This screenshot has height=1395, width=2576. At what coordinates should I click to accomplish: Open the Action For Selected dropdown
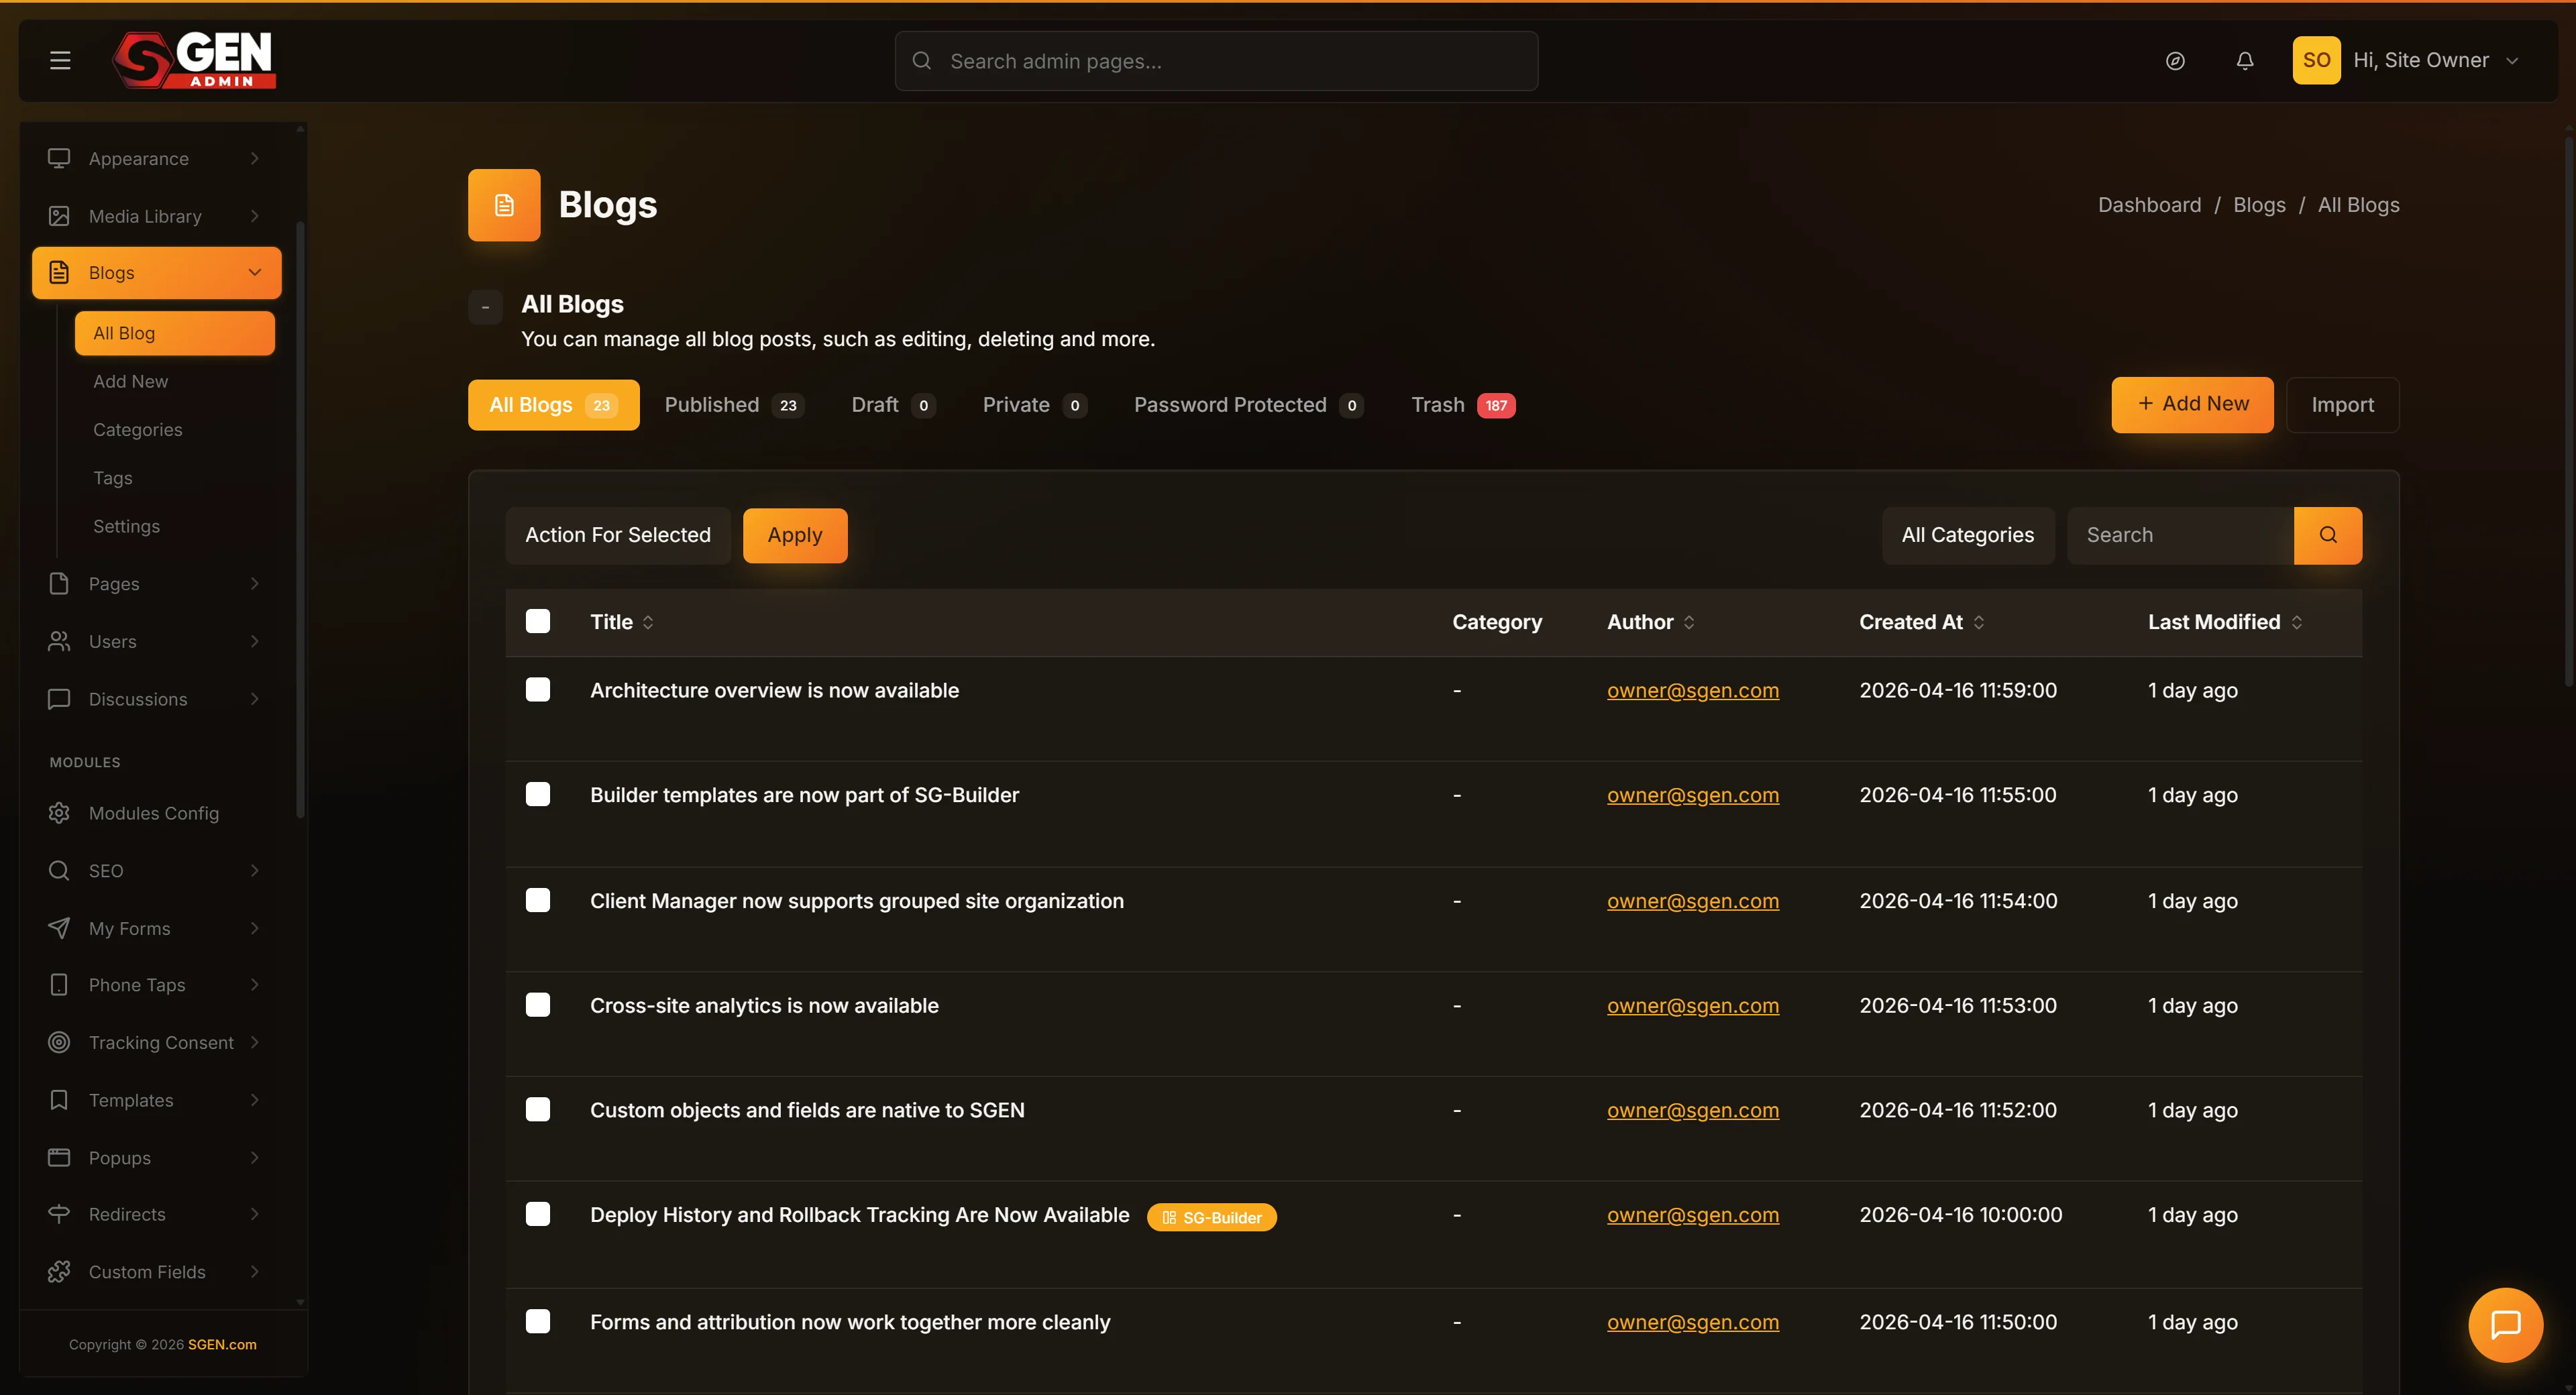(618, 535)
